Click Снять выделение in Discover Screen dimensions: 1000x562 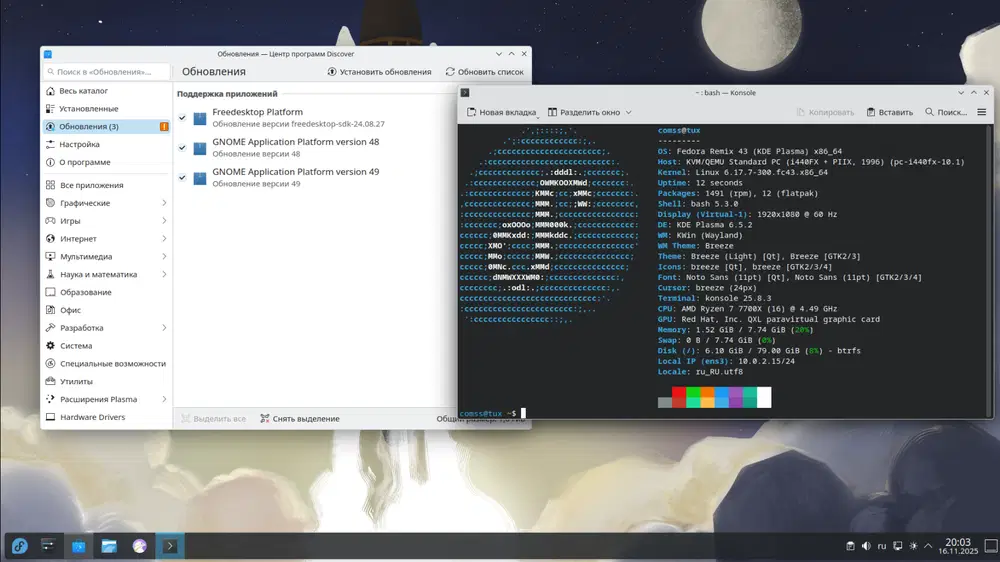(300, 419)
